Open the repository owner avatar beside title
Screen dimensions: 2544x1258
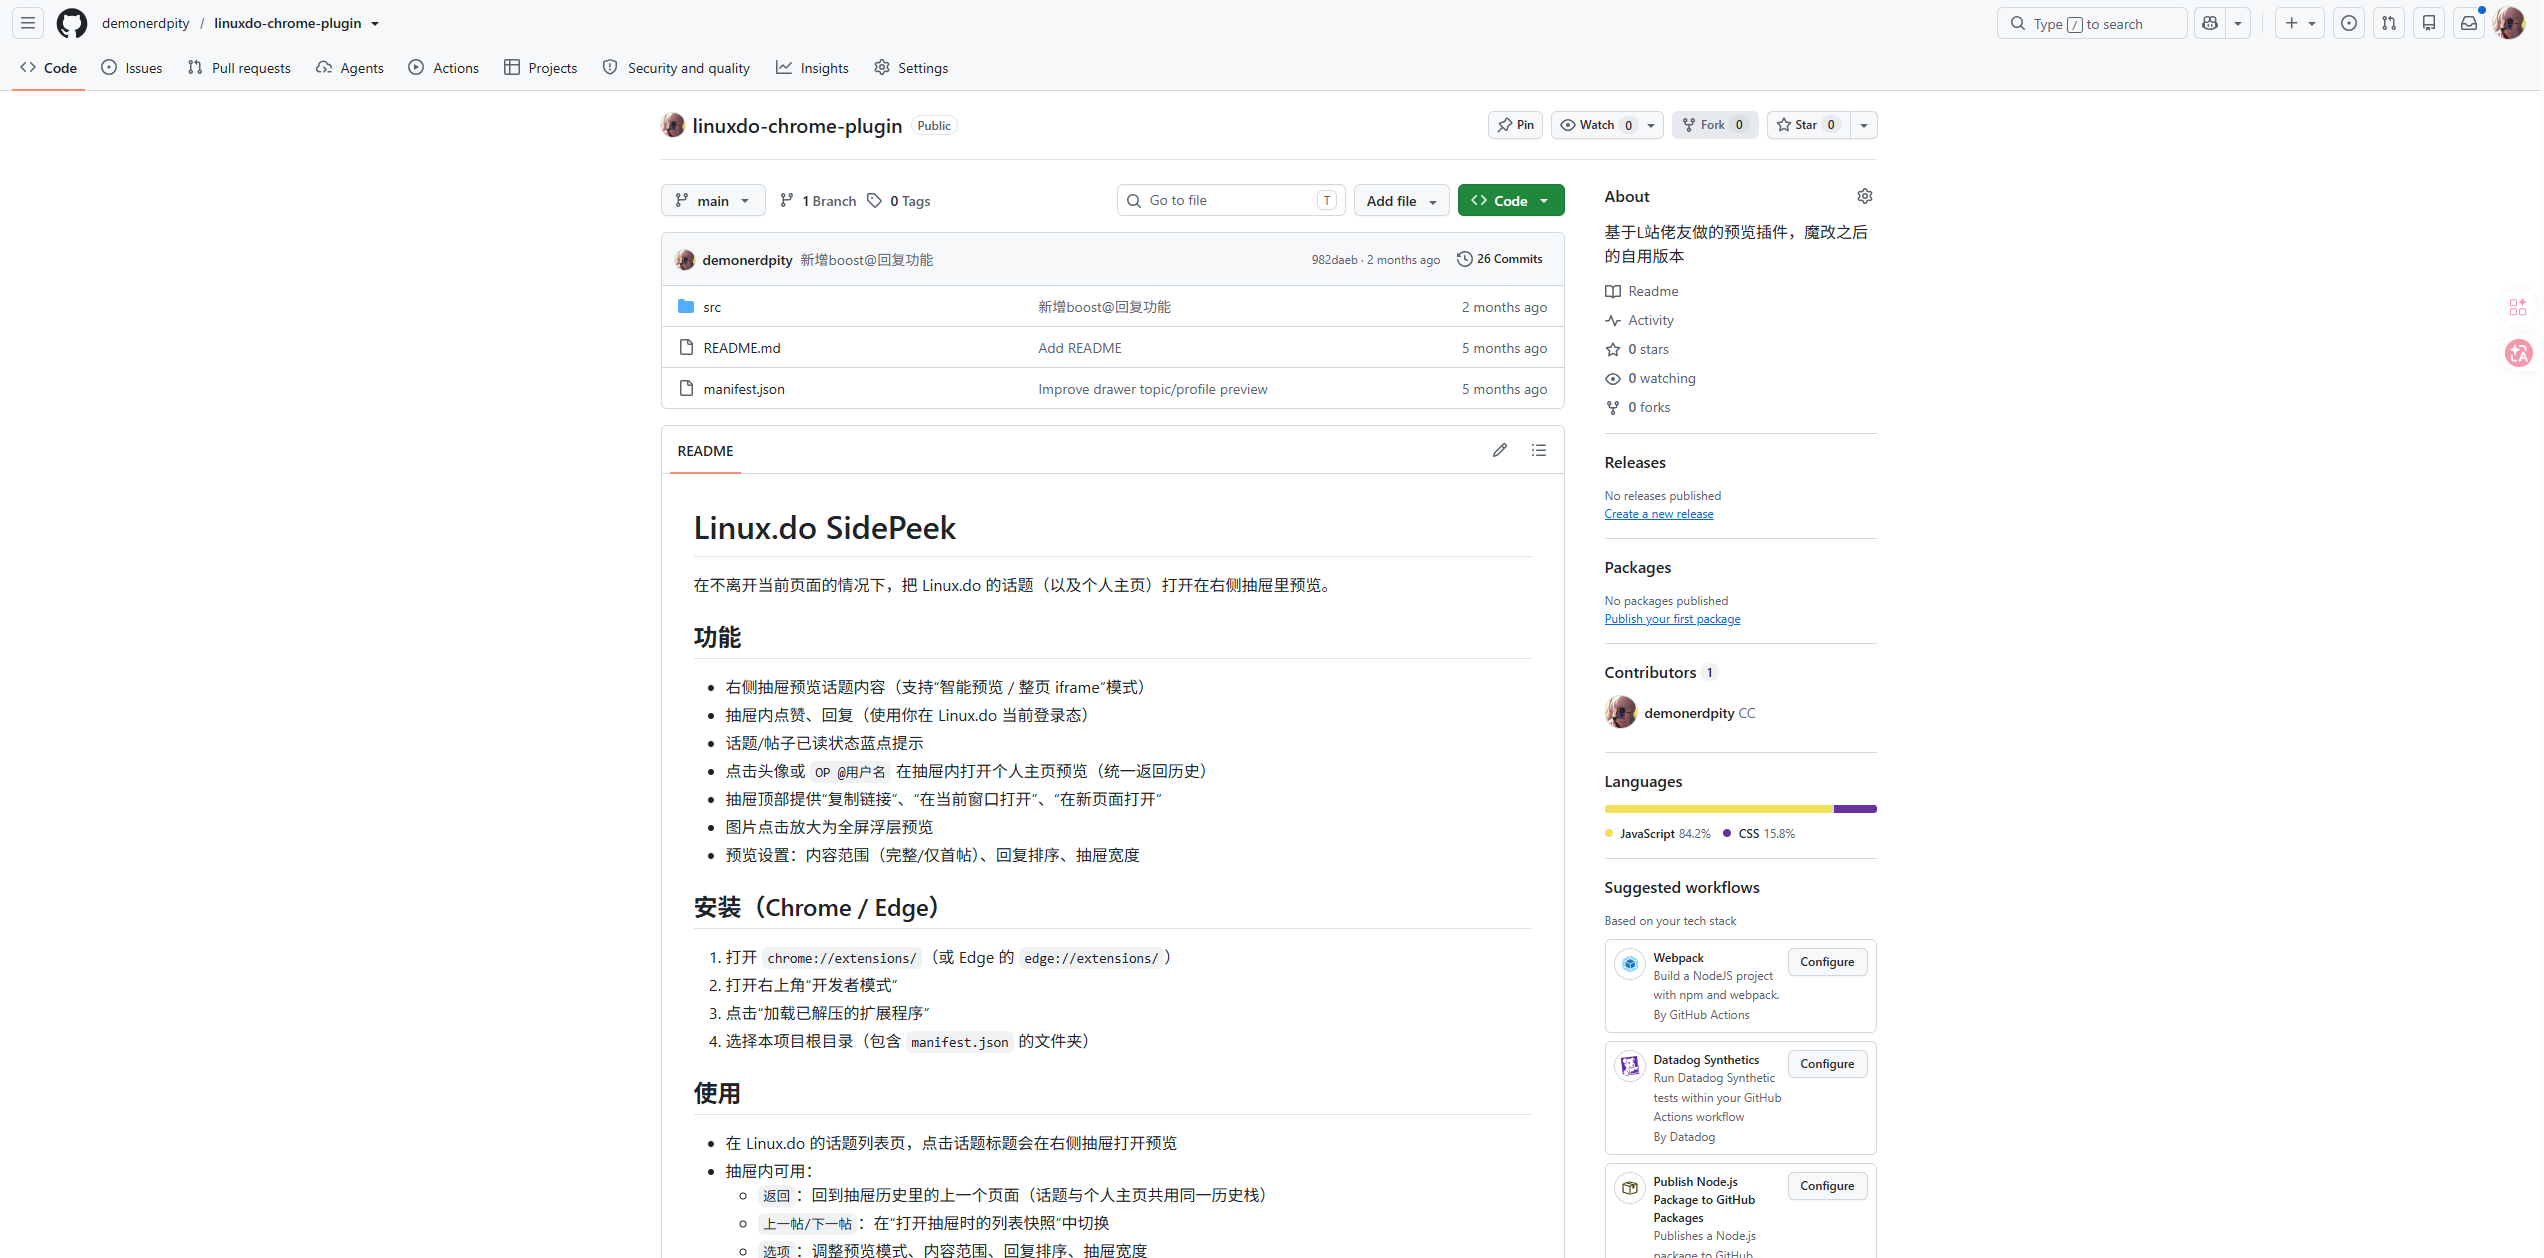coord(673,125)
